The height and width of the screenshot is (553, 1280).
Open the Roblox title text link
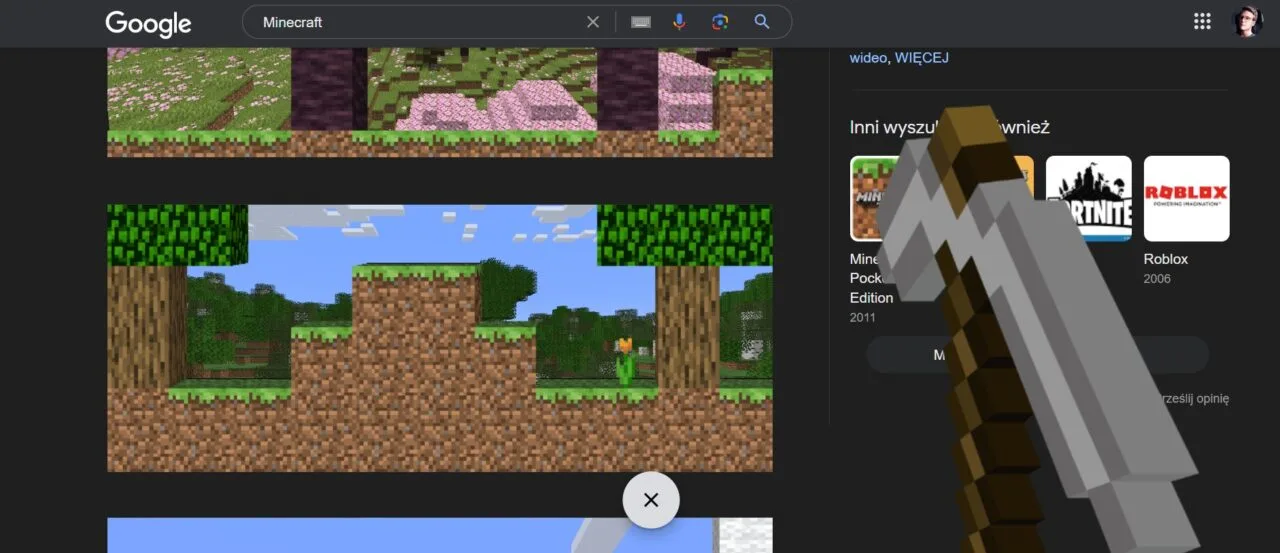pos(1166,259)
